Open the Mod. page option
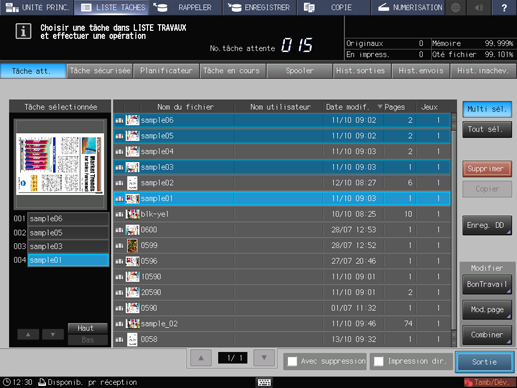The height and width of the screenshot is (388, 517). click(x=487, y=310)
